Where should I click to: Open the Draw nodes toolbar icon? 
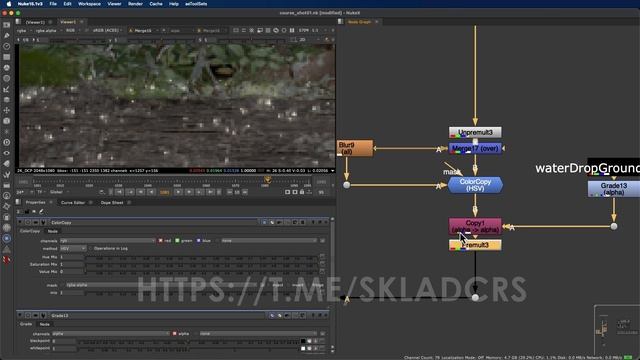[7, 36]
